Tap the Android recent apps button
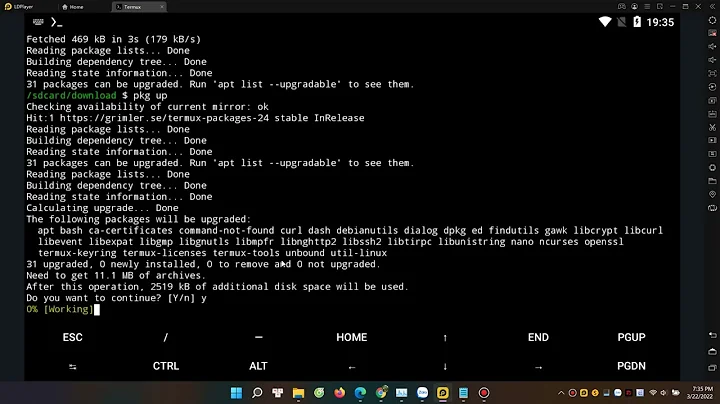The height and width of the screenshot is (404, 720). pyautogui.click(x=712, y=367)
